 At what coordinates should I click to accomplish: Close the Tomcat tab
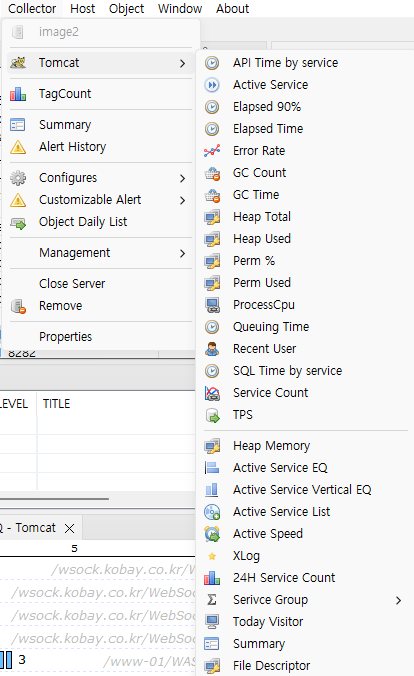69,528
